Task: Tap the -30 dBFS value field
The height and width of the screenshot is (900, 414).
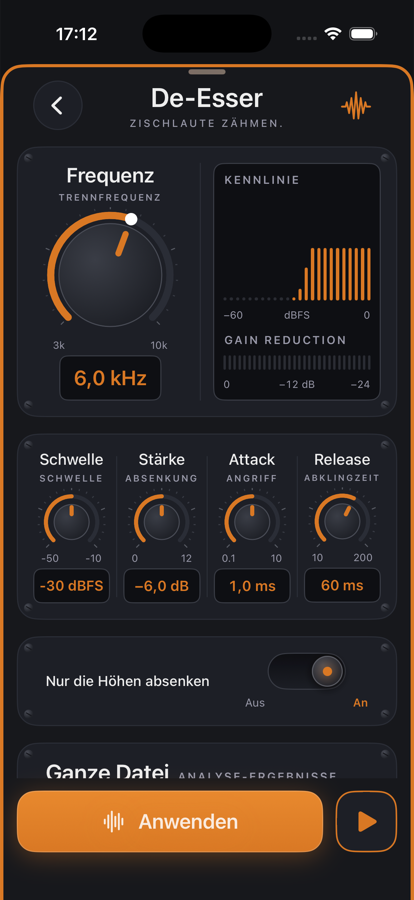Action: [x=71, y=586]
